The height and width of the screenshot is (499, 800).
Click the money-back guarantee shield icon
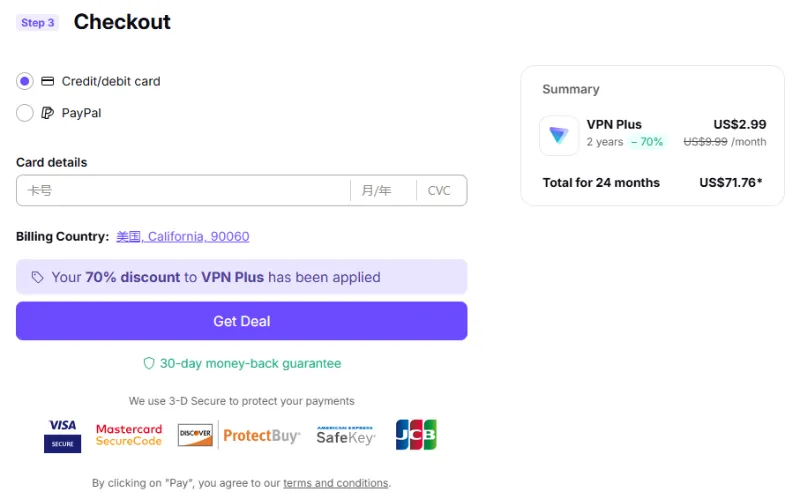point(149,364)
